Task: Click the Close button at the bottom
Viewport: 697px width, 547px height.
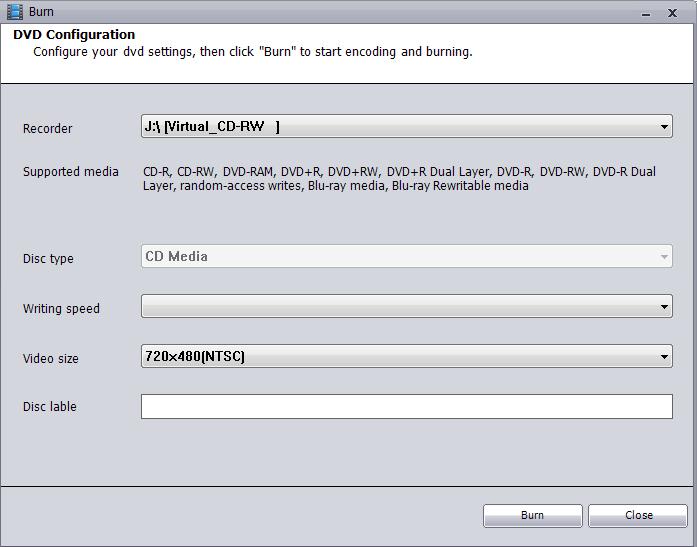Action: pyautogui.click(x=638, y=515)
